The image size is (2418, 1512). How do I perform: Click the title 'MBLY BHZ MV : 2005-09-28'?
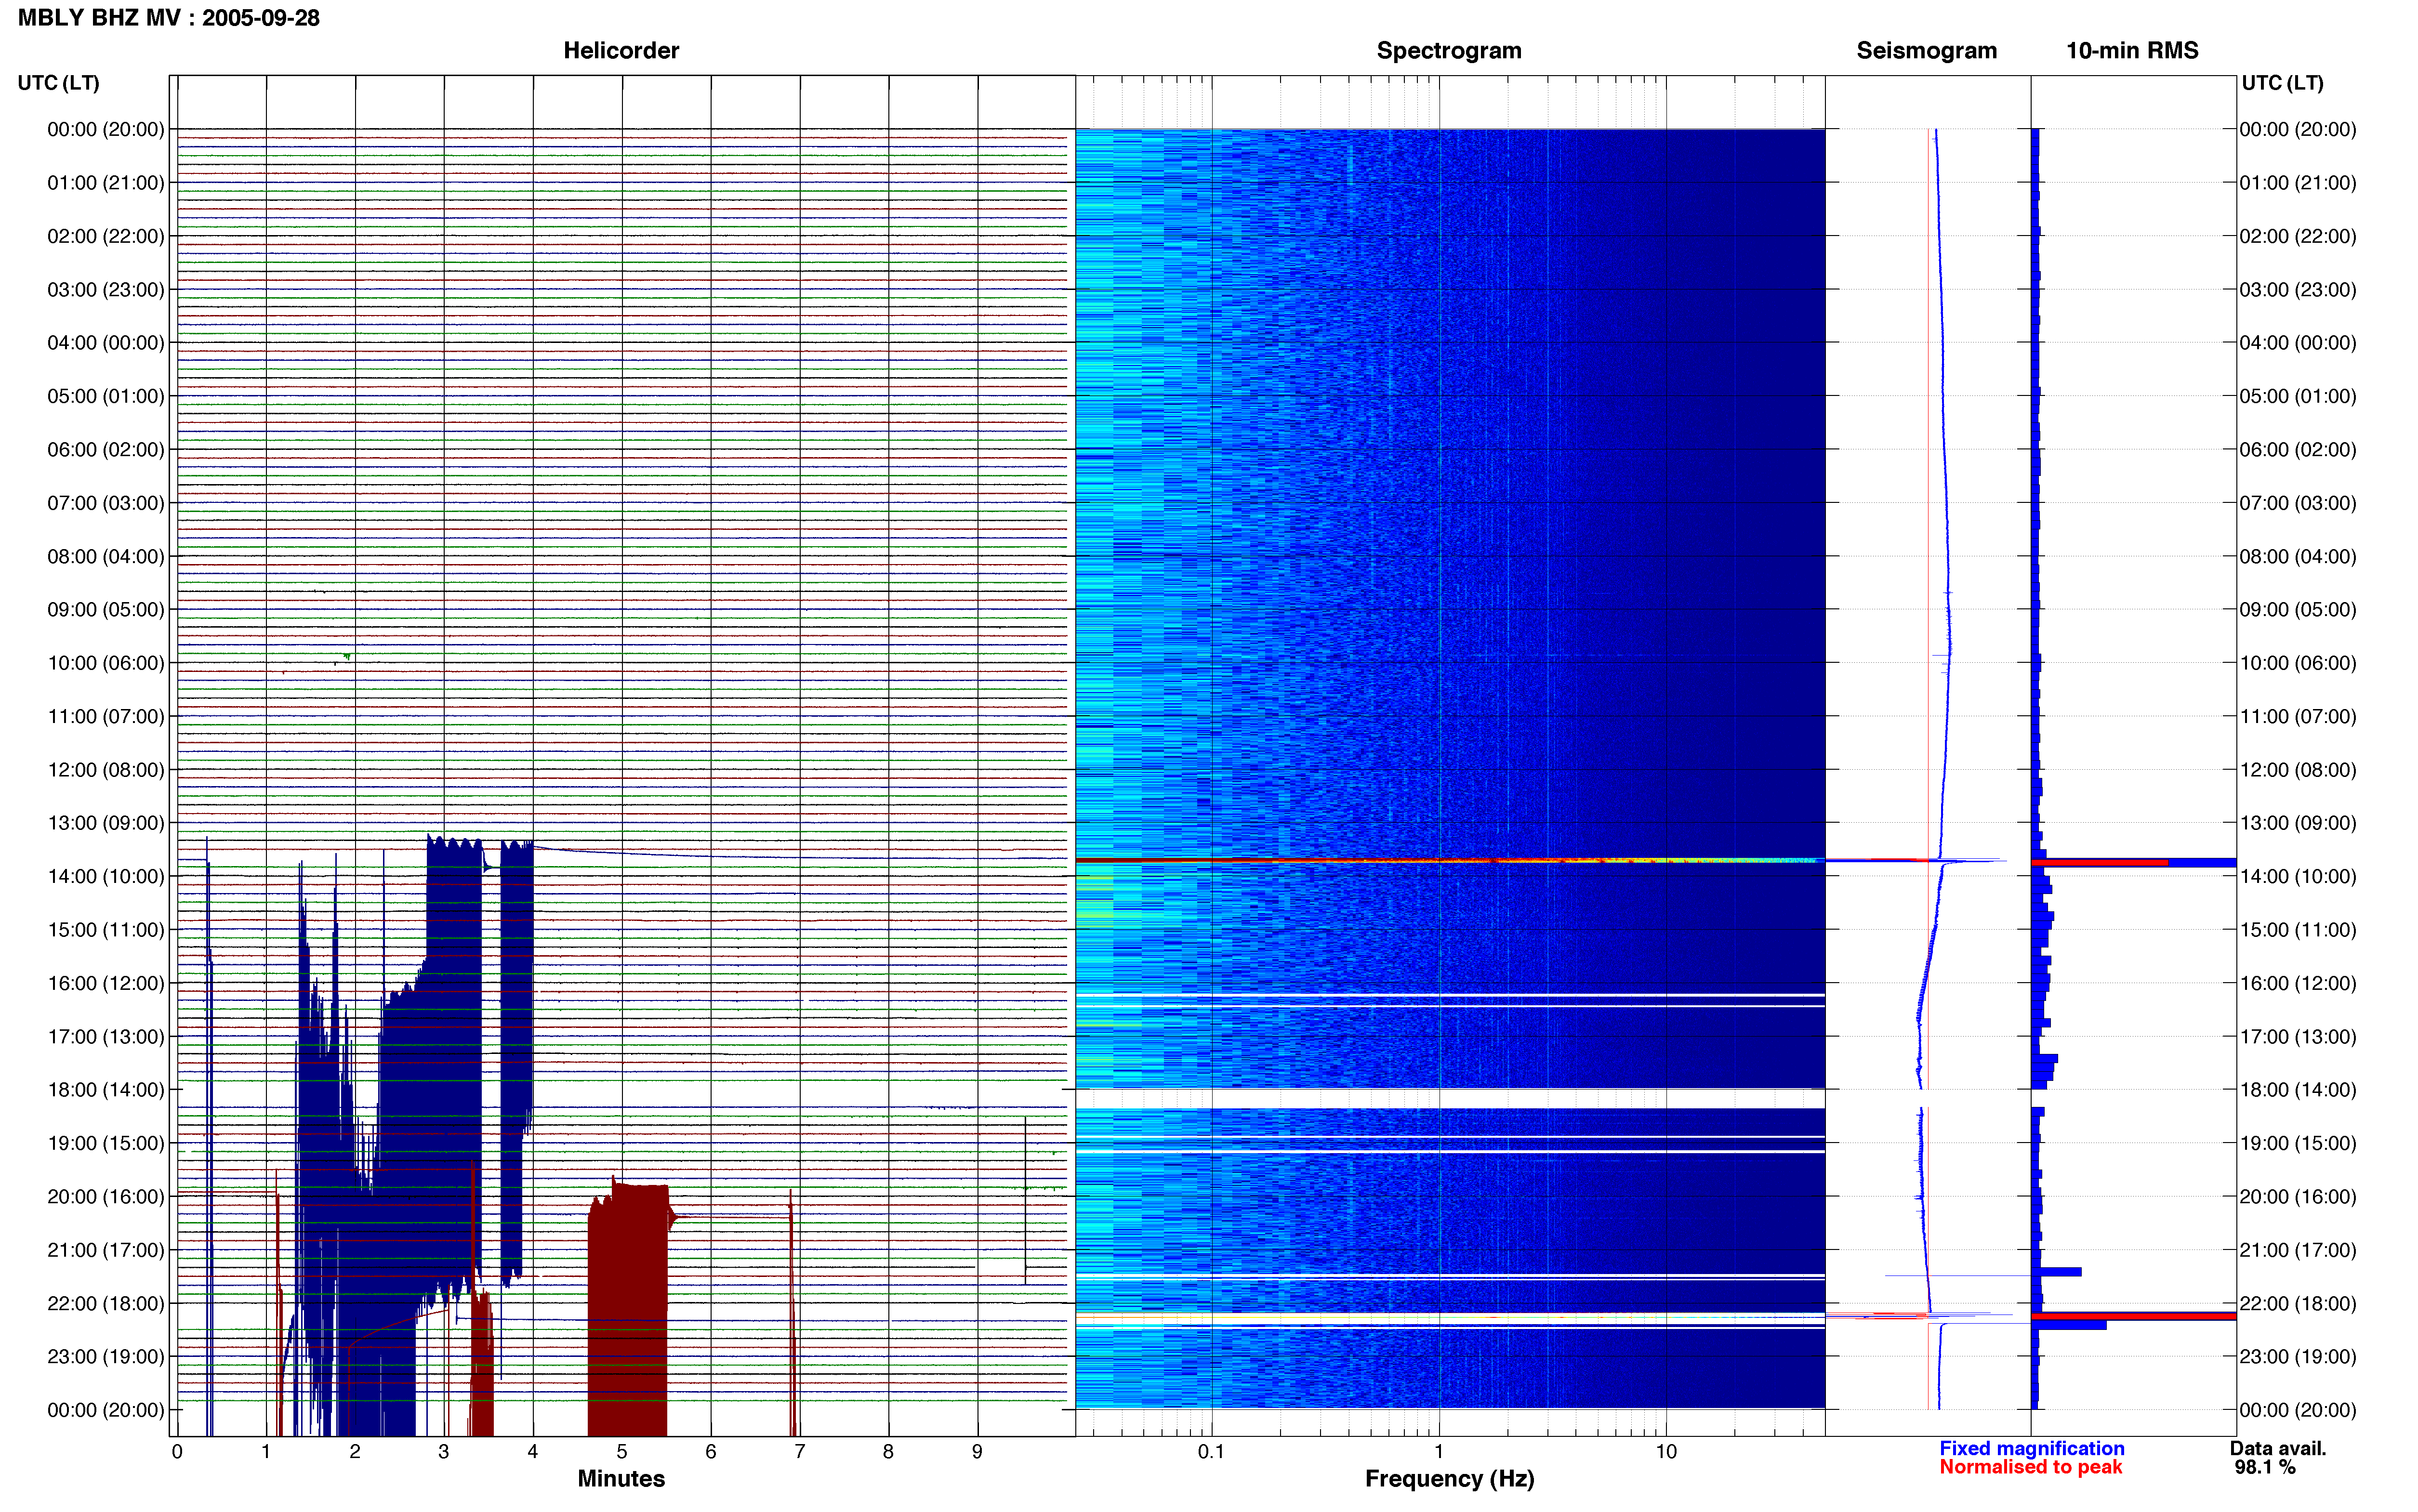pos(169,18)
